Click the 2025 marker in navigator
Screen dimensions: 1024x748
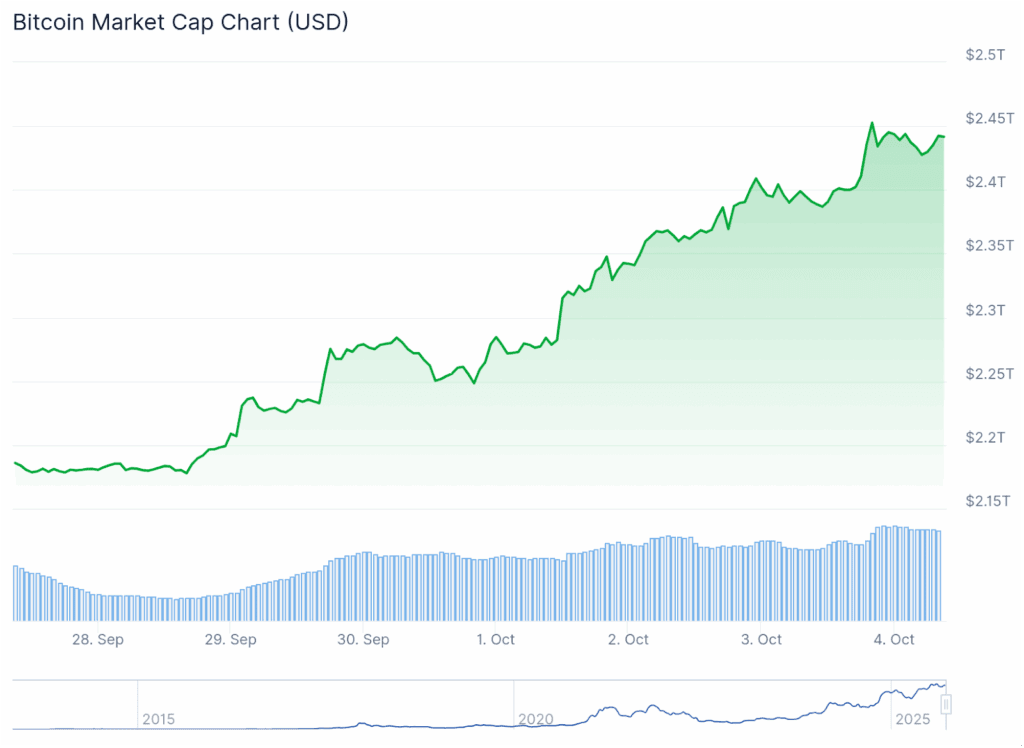point(912,719)
